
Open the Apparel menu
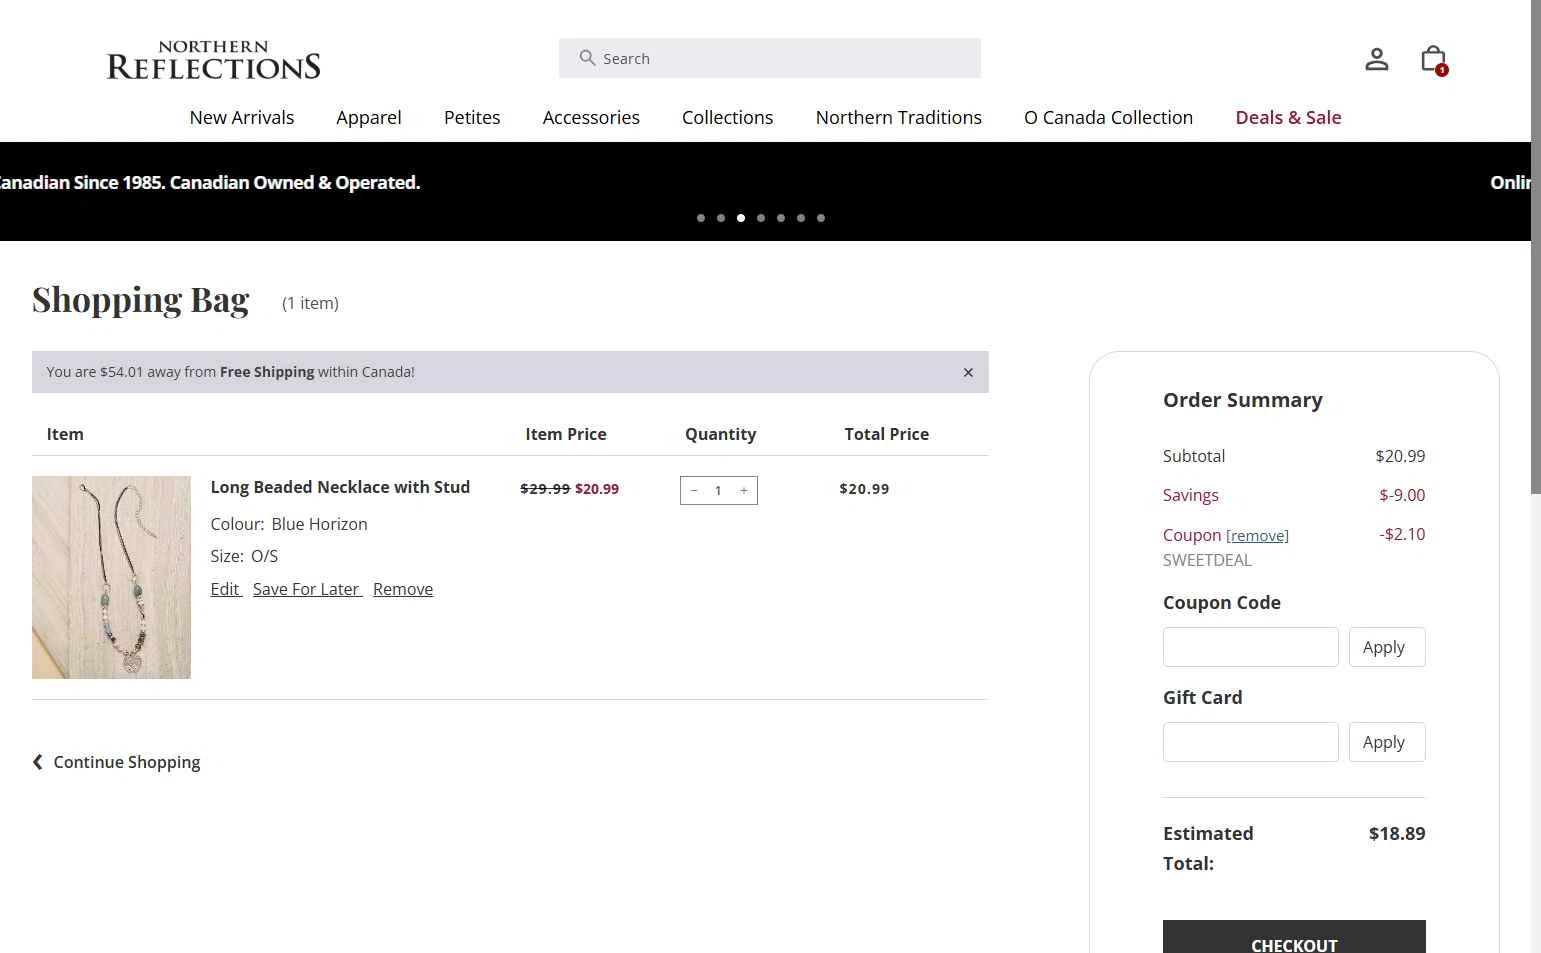coord(369,118)
